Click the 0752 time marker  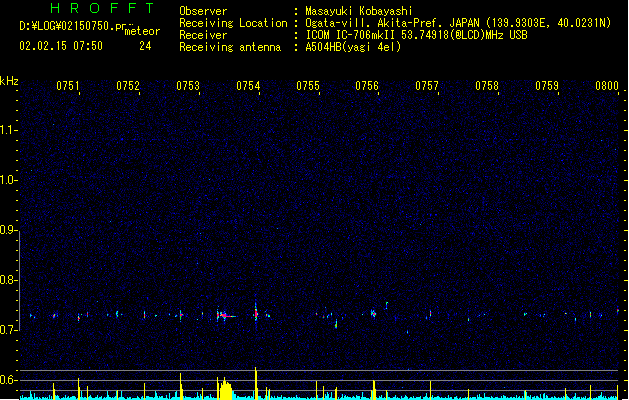128,86
